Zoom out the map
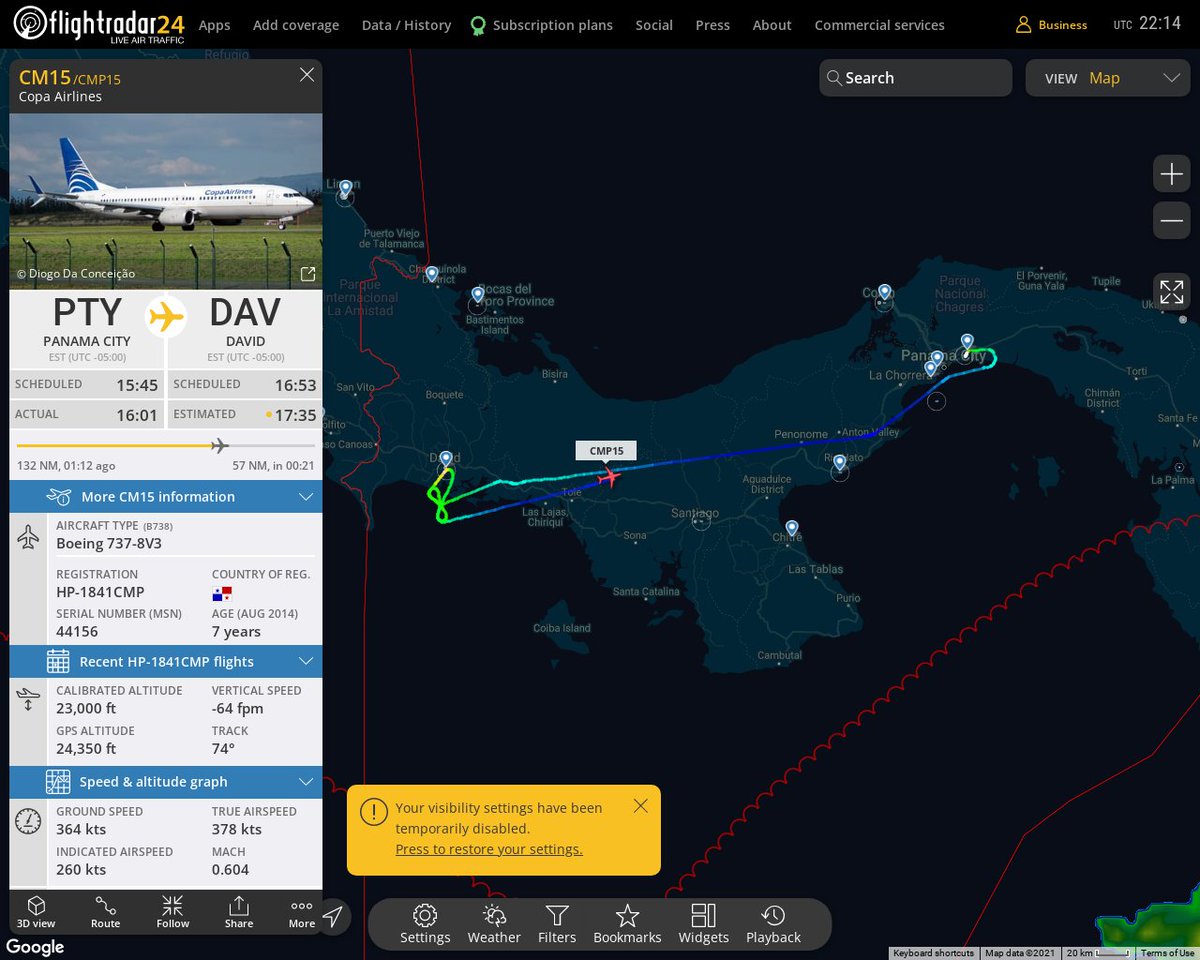 pos(1171,220)
